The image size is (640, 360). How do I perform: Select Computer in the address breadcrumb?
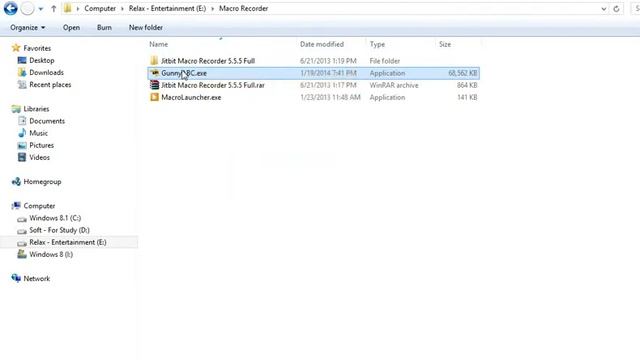click(100, 8)
